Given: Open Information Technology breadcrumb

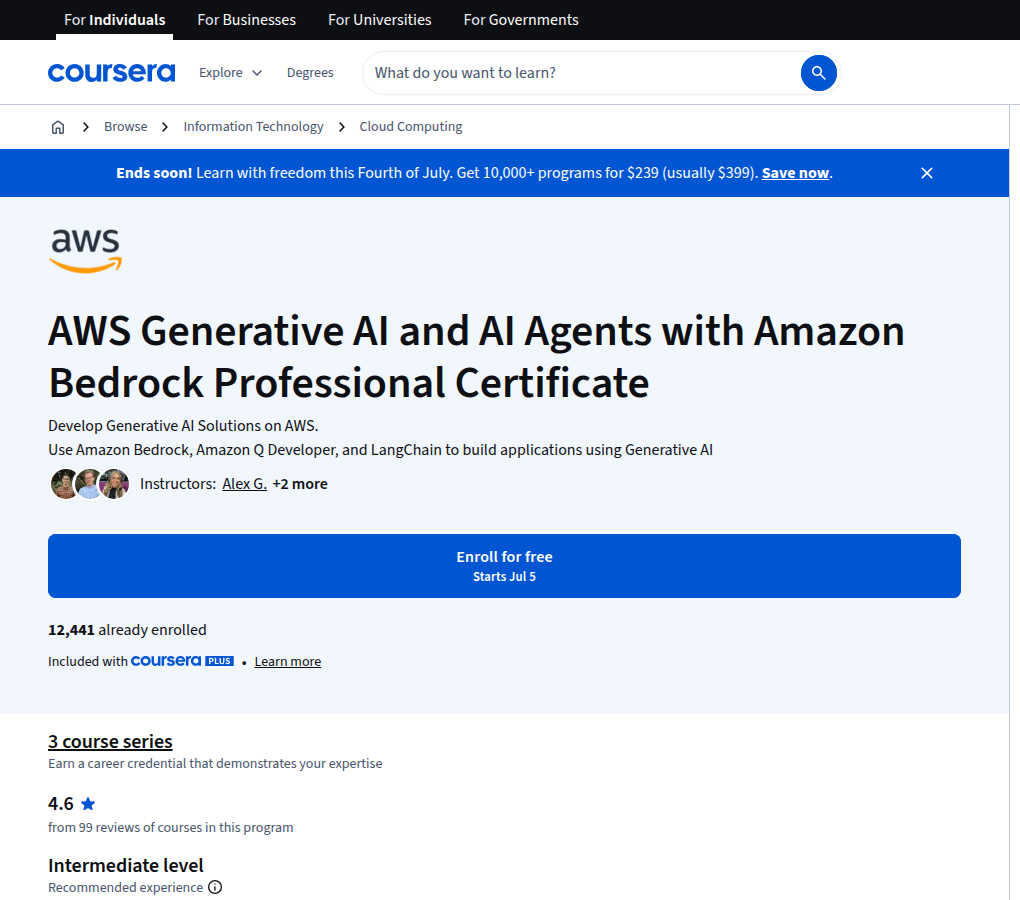Looking at the screenshot, I should click(x=253, y=127).
